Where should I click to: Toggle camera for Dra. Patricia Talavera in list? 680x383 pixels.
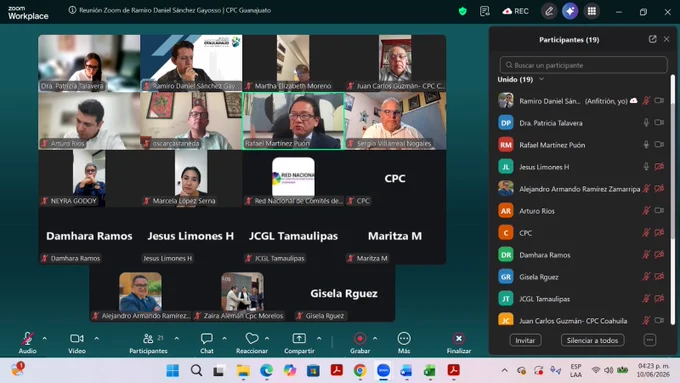click(659, 123)
